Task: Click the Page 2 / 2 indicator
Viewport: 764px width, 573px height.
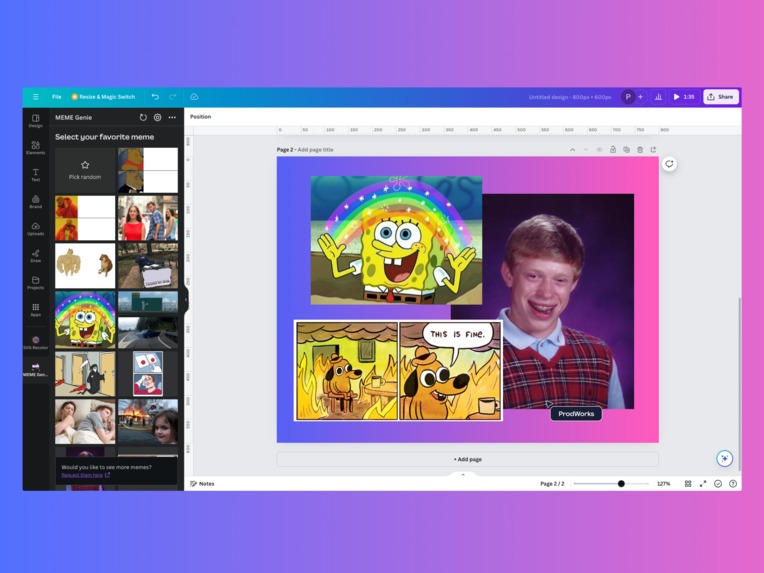Action: click(552, 484)
